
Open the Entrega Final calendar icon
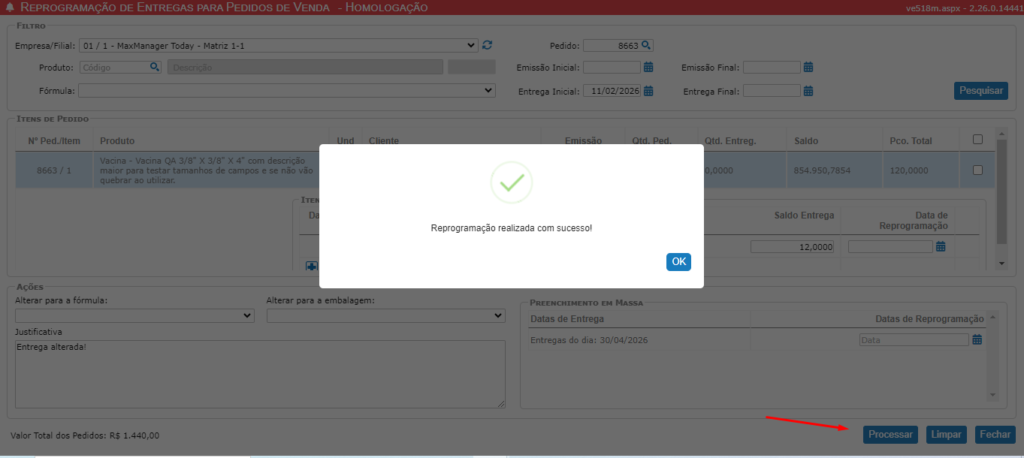tap(808, 91)
